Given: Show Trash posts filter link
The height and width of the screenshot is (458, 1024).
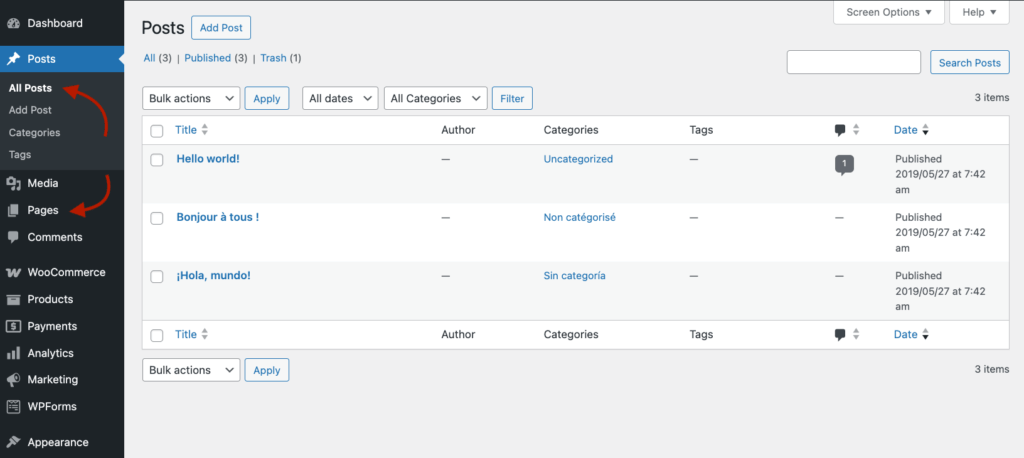Looking at the screenshot, I should click(273, 58).
